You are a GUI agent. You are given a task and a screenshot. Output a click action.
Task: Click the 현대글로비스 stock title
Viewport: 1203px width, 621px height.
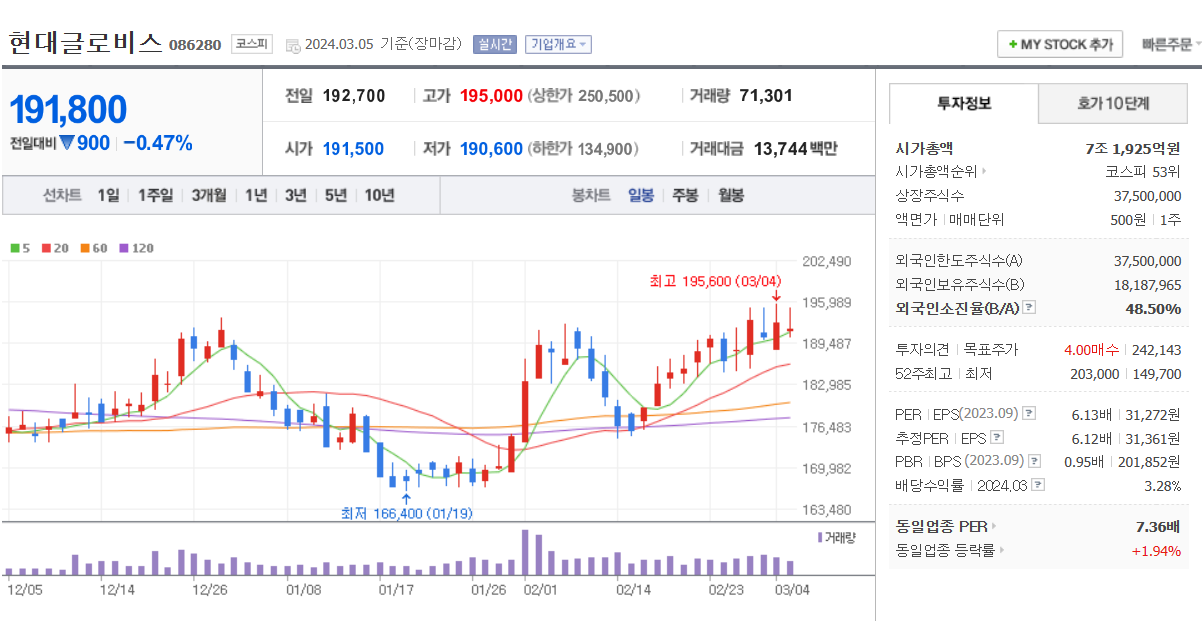tap(85, 43)
